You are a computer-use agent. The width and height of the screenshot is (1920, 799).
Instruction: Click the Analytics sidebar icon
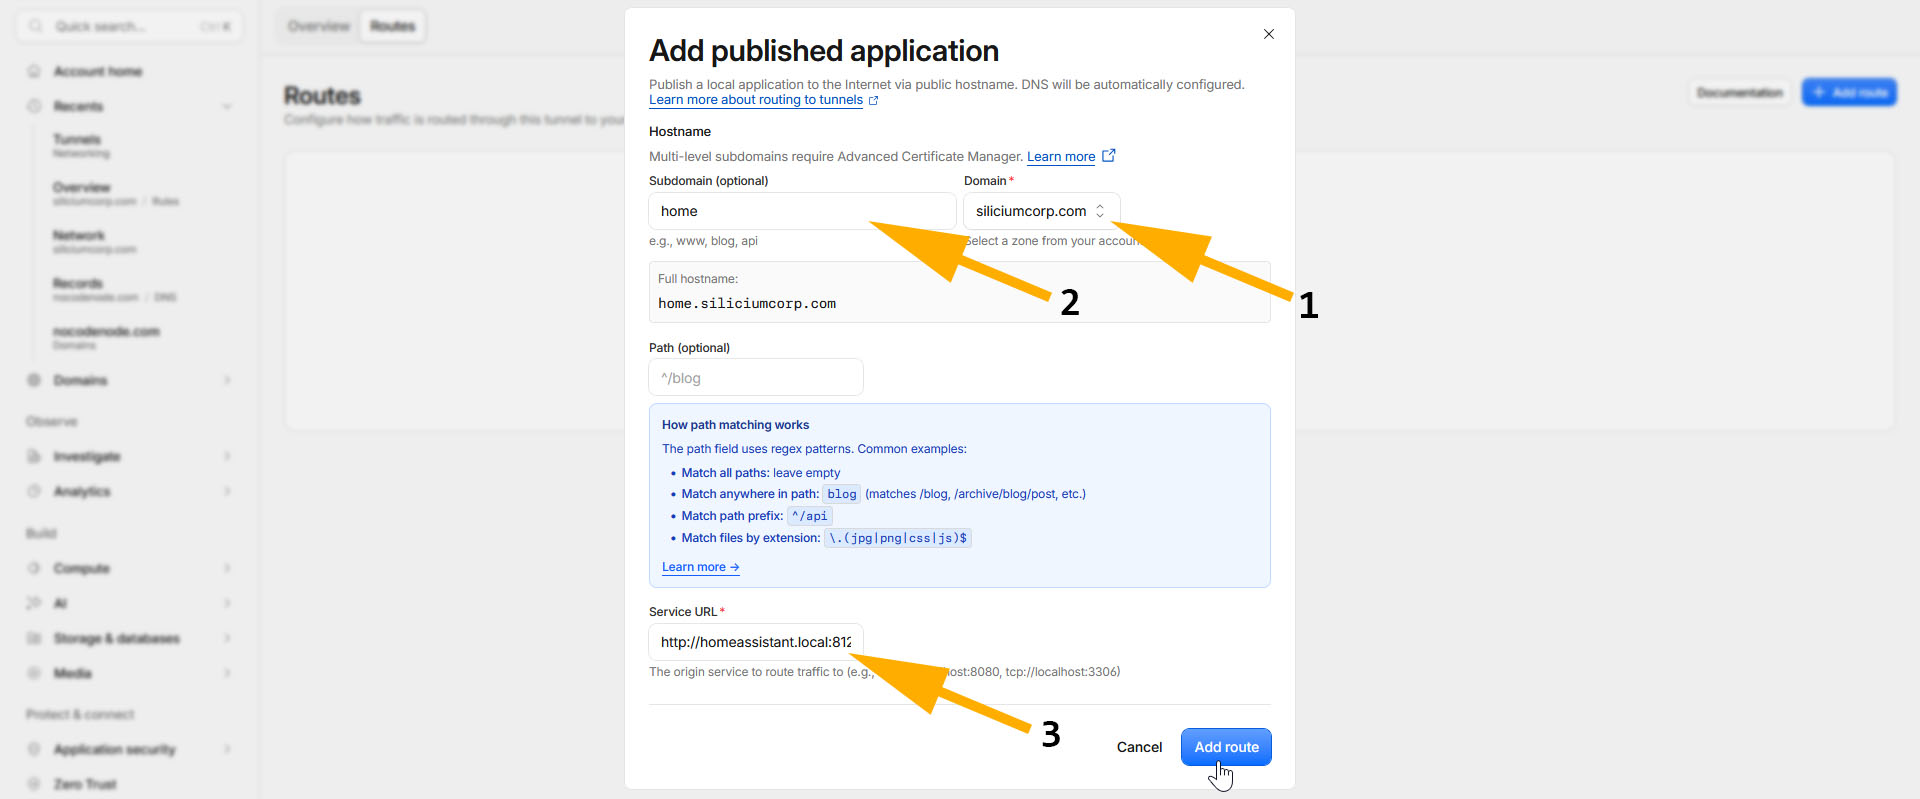pos(34,491)
